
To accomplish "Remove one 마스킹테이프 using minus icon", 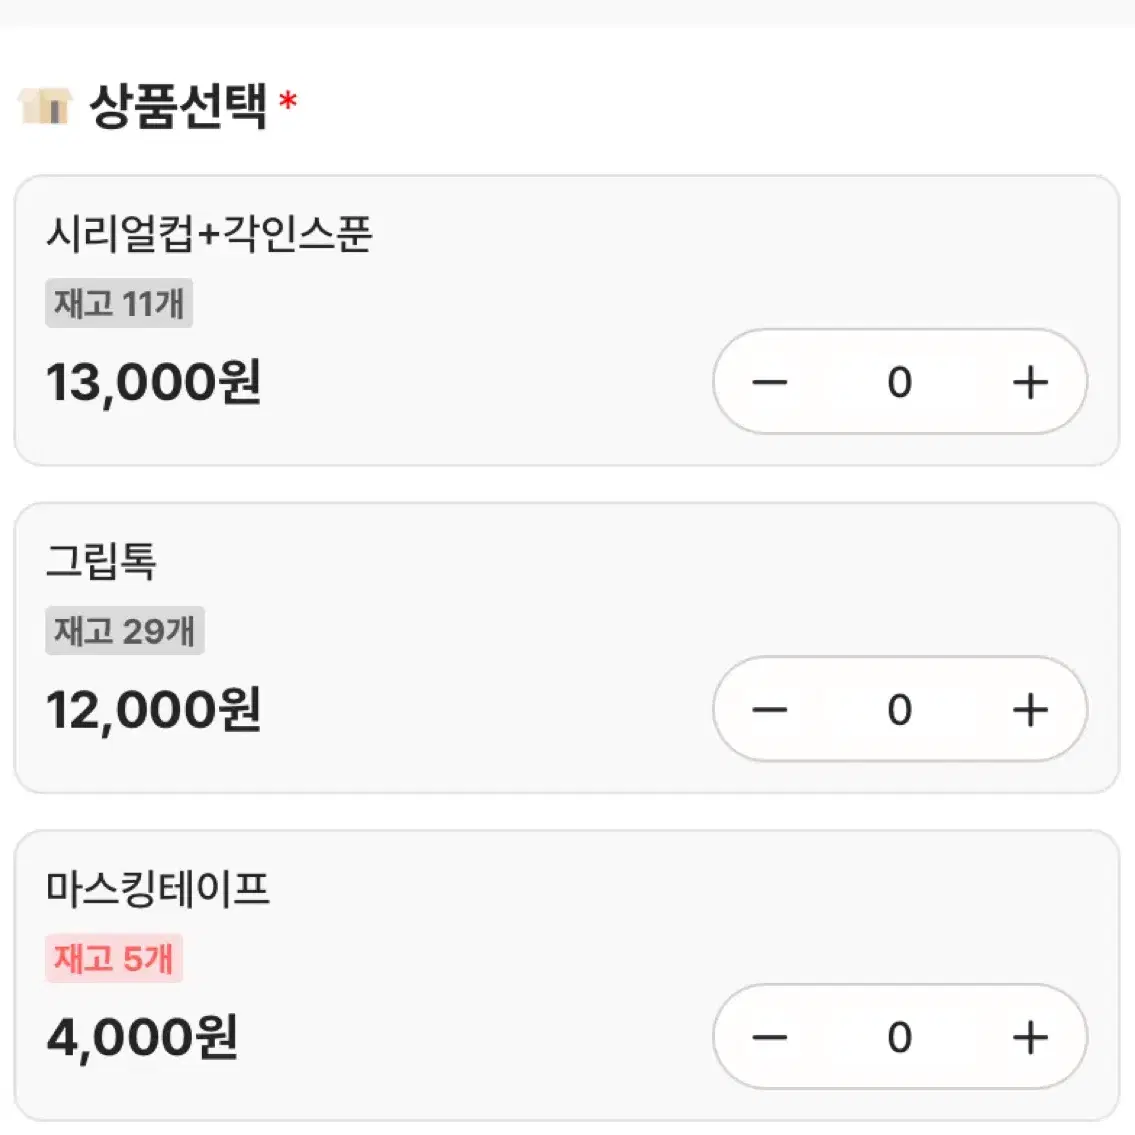I will coord(769,1037).
